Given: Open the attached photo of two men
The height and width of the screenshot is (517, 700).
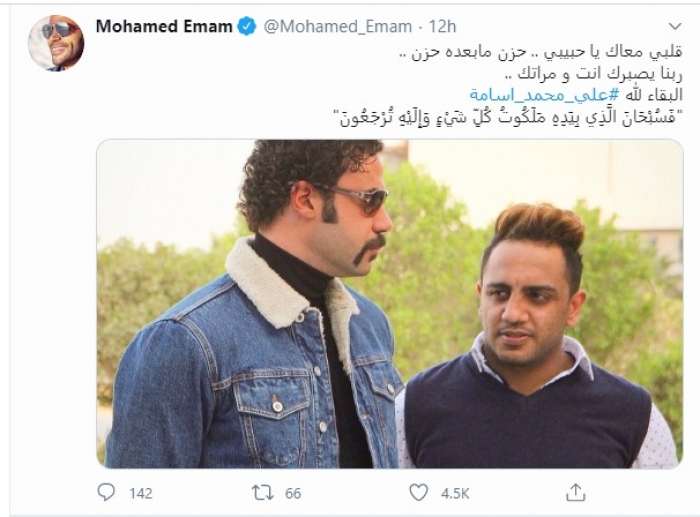Looking at the screenshot, I should click(x=390, y=304).
